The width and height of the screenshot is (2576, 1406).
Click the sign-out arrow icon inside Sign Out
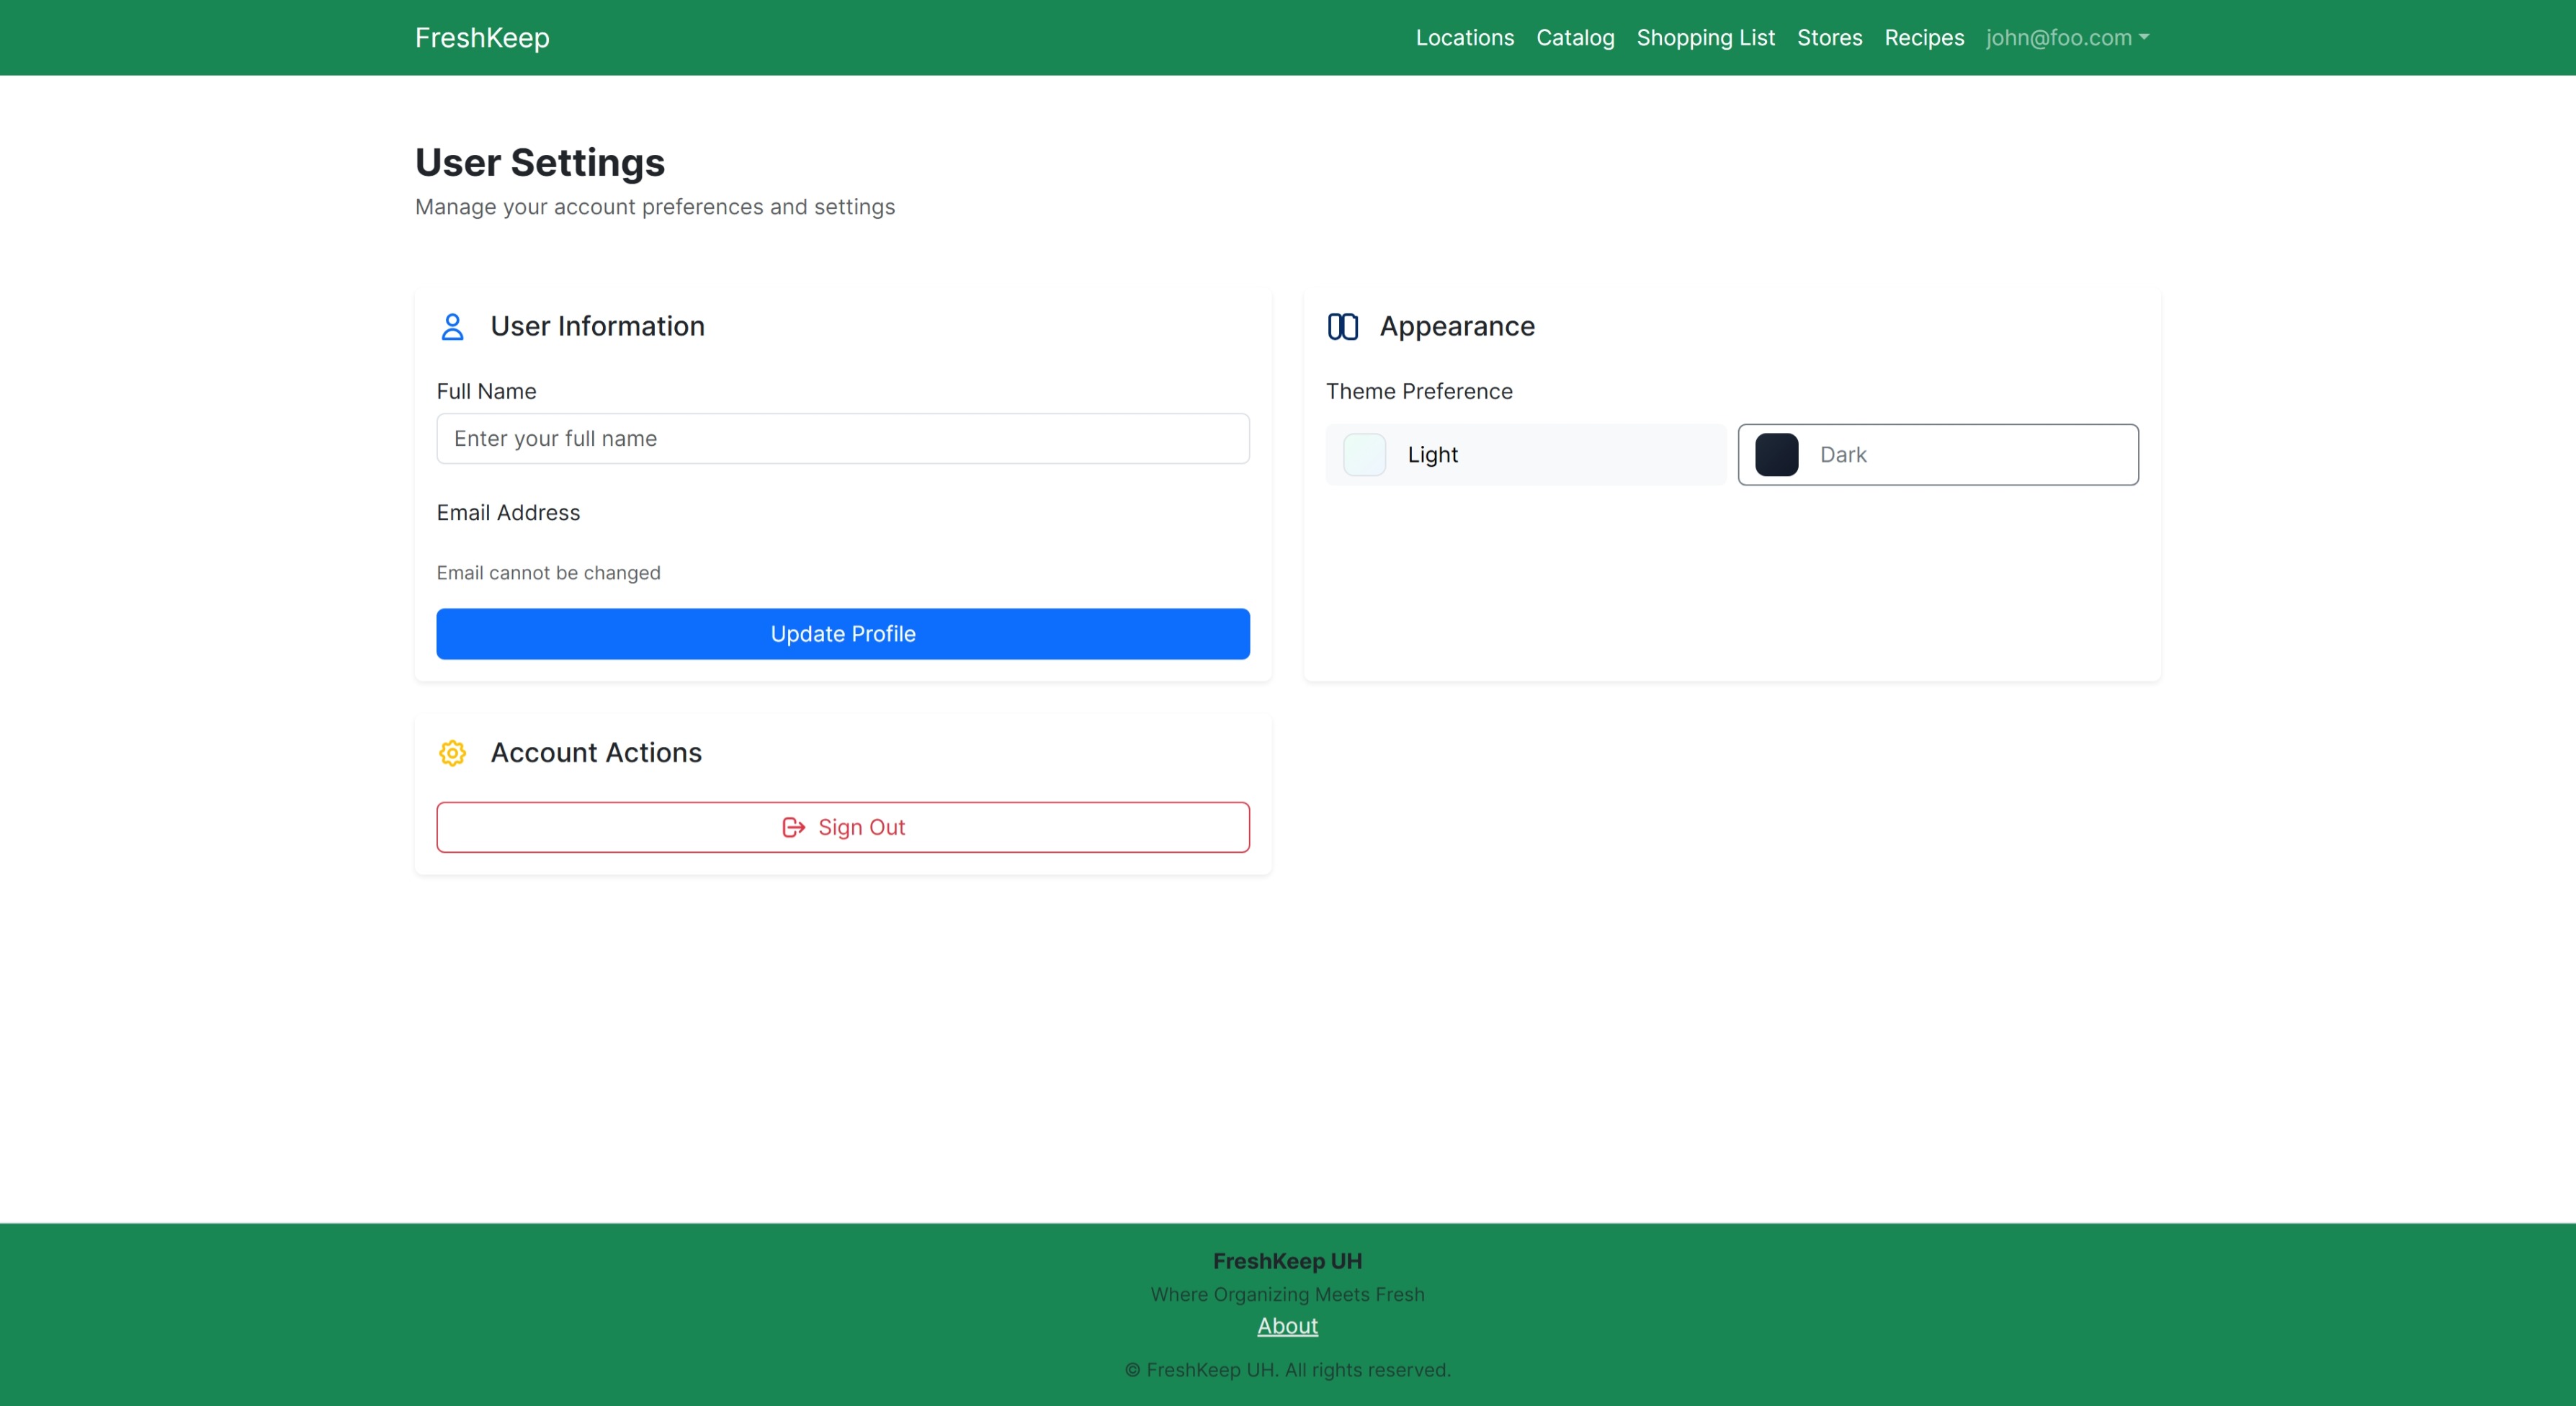pos(793,827)
